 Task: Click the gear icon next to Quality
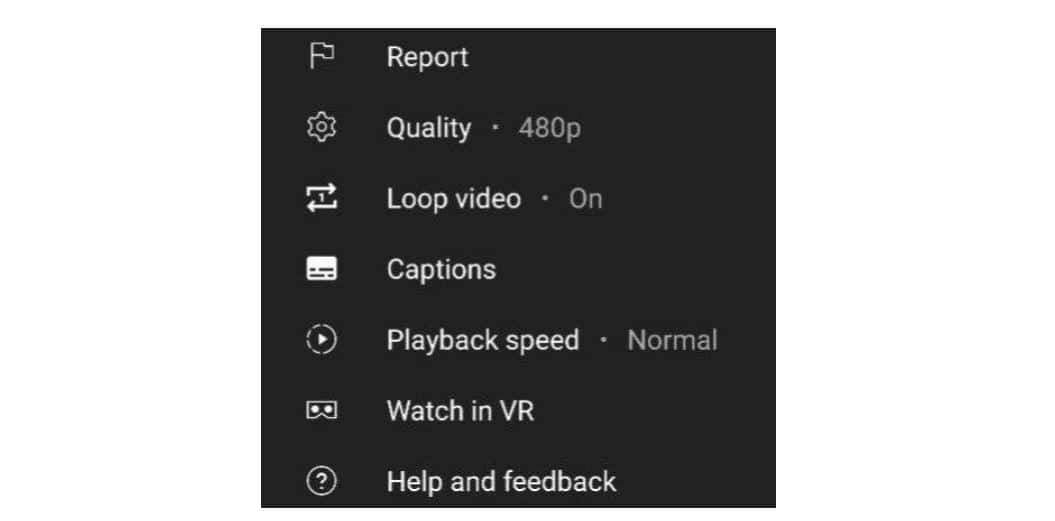click(321, 128)
